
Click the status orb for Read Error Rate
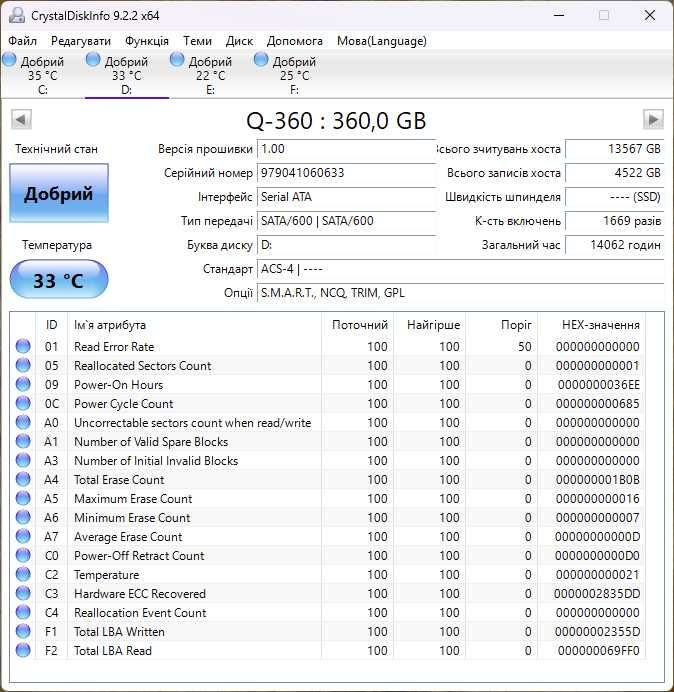[x=23, y=346]
